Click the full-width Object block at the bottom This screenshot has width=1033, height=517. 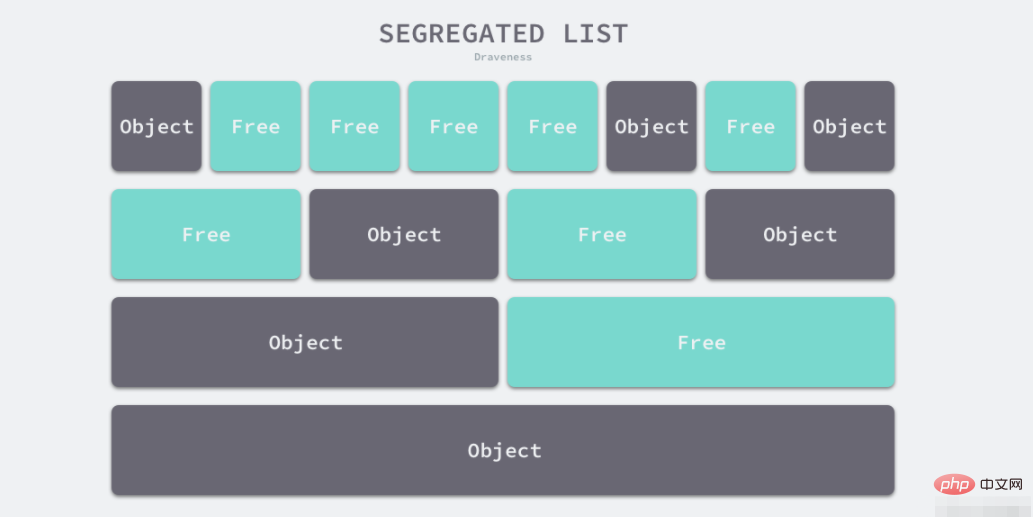click(503, 450)
